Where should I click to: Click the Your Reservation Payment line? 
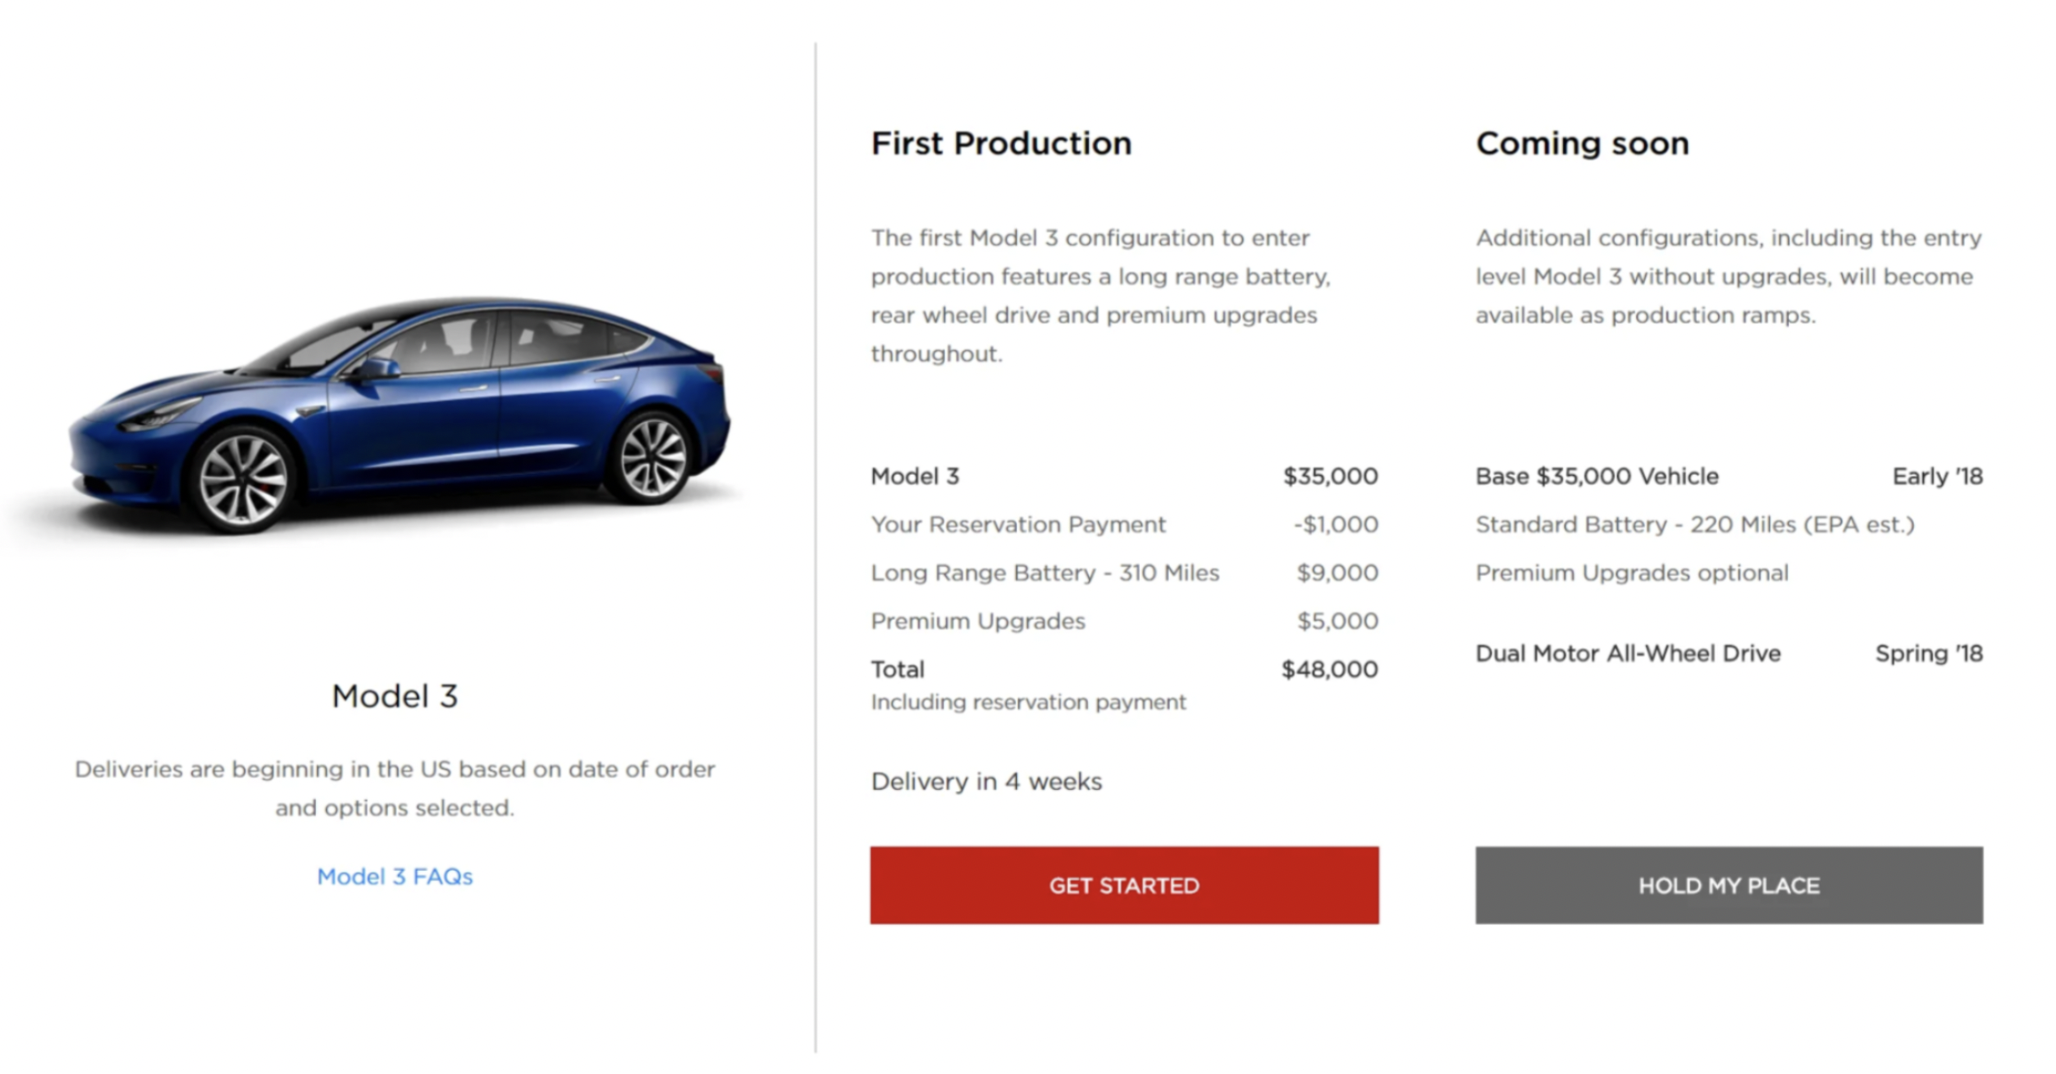click(x=1018, y=525)
